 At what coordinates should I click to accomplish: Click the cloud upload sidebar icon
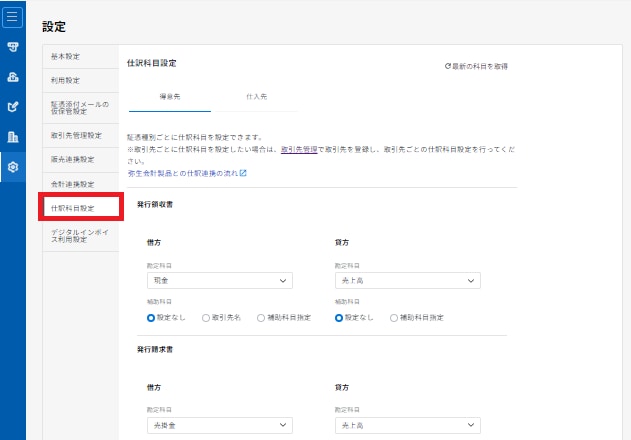pyautogui.click(x=13, y=76)
